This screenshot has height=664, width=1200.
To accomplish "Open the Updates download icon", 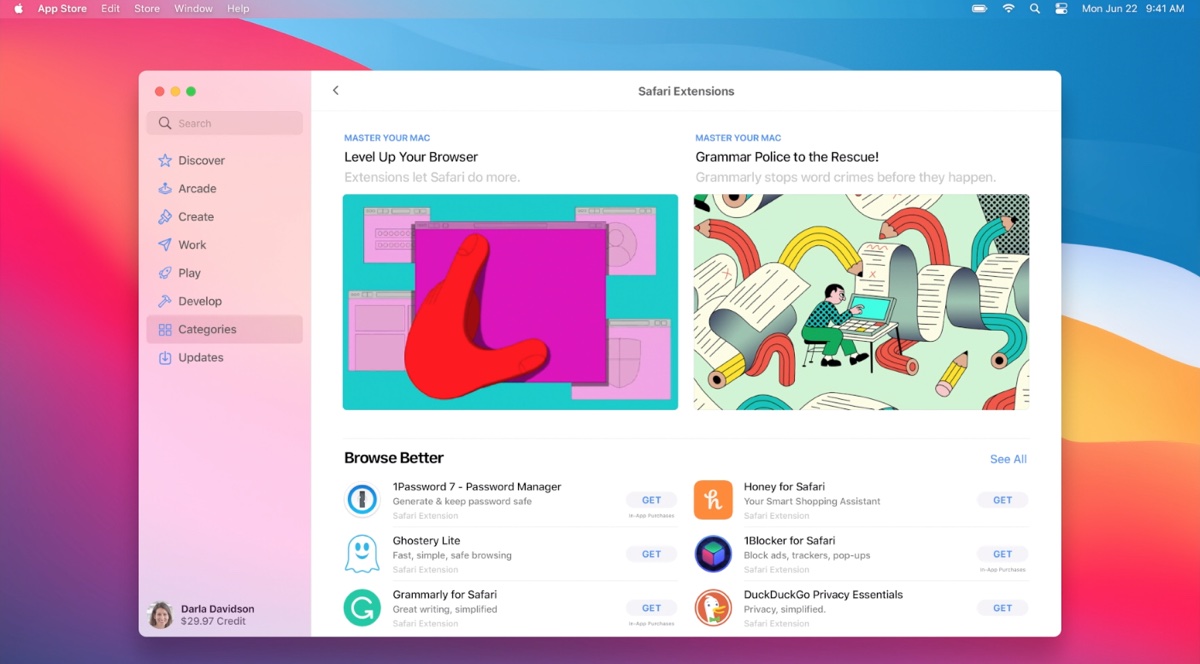I will [x=165, y=357].
